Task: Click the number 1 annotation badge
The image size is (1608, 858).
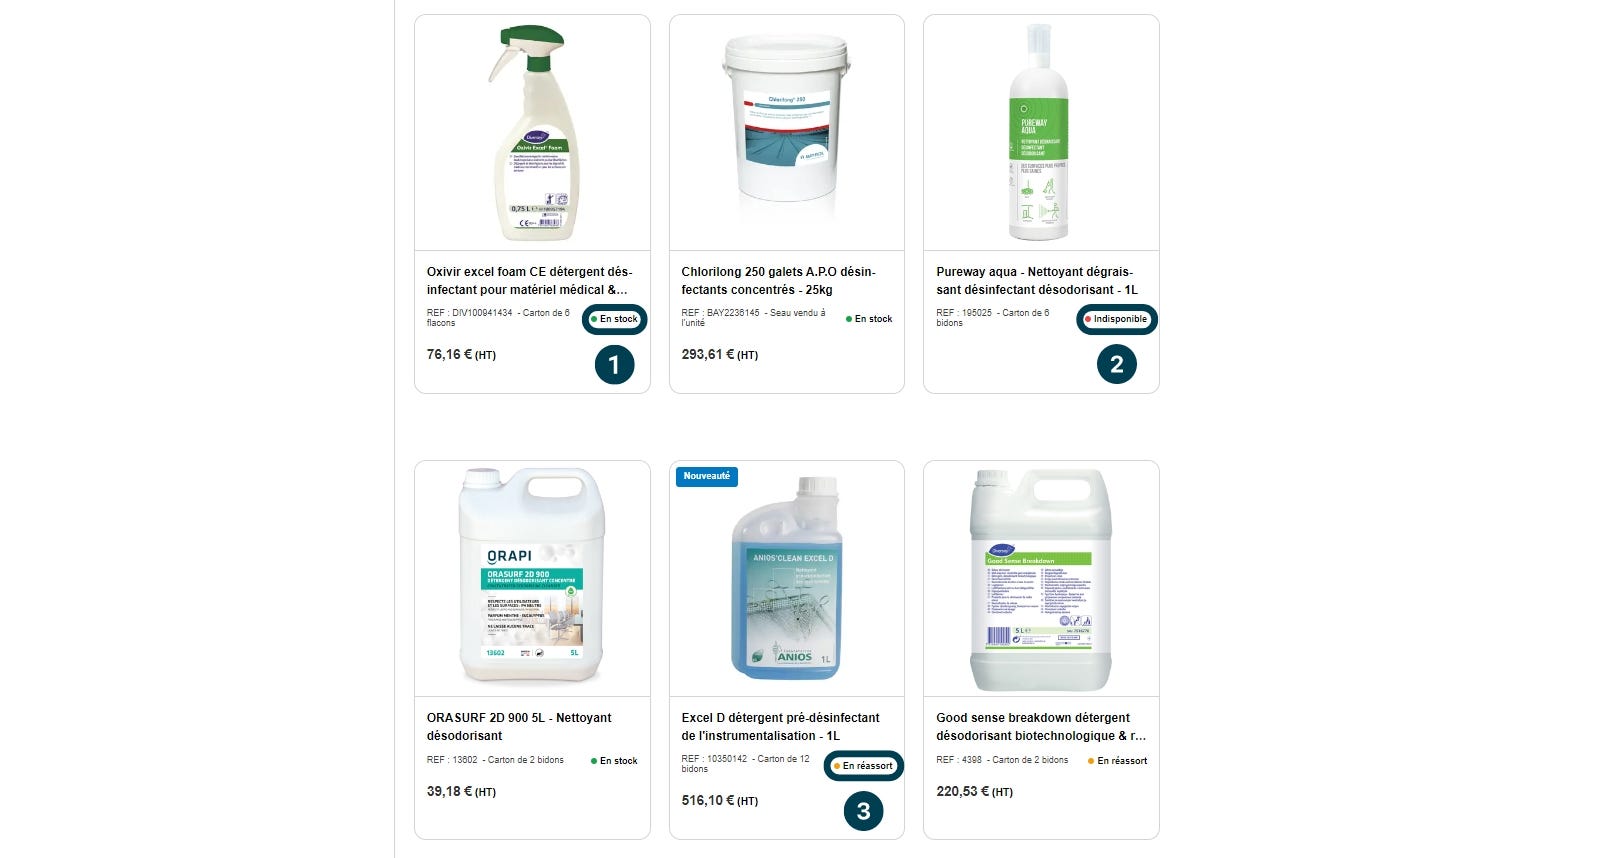Action: coord(614,365)
